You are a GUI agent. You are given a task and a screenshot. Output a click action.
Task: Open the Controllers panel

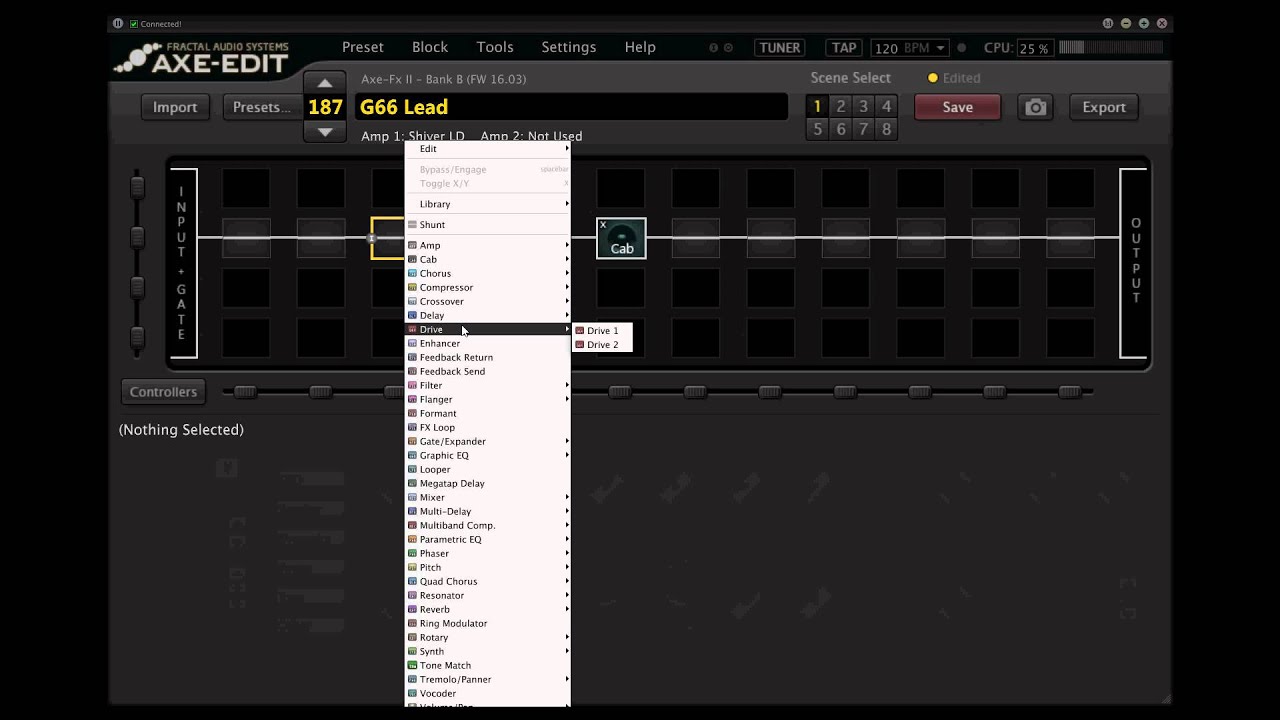tap(163, 392)
